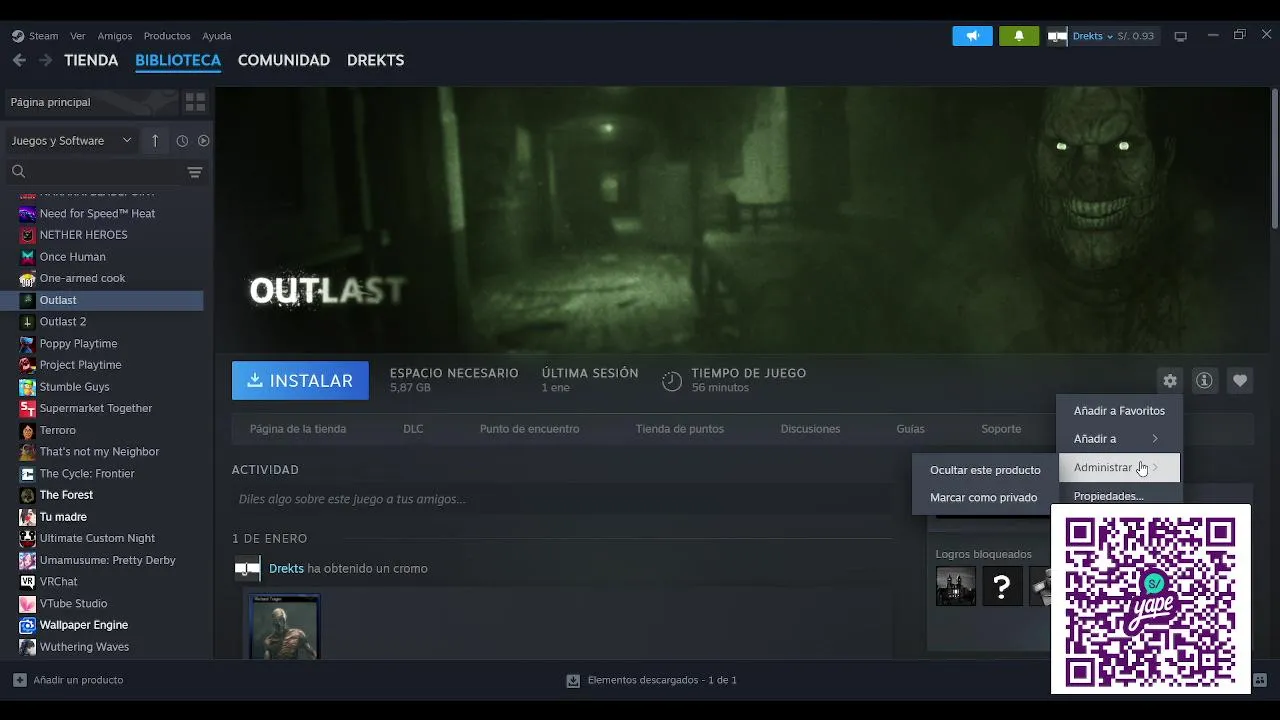Enter Big Picture mode monitor icon
Screen dimensions: 1280x720
click(x=1180, y=36)
